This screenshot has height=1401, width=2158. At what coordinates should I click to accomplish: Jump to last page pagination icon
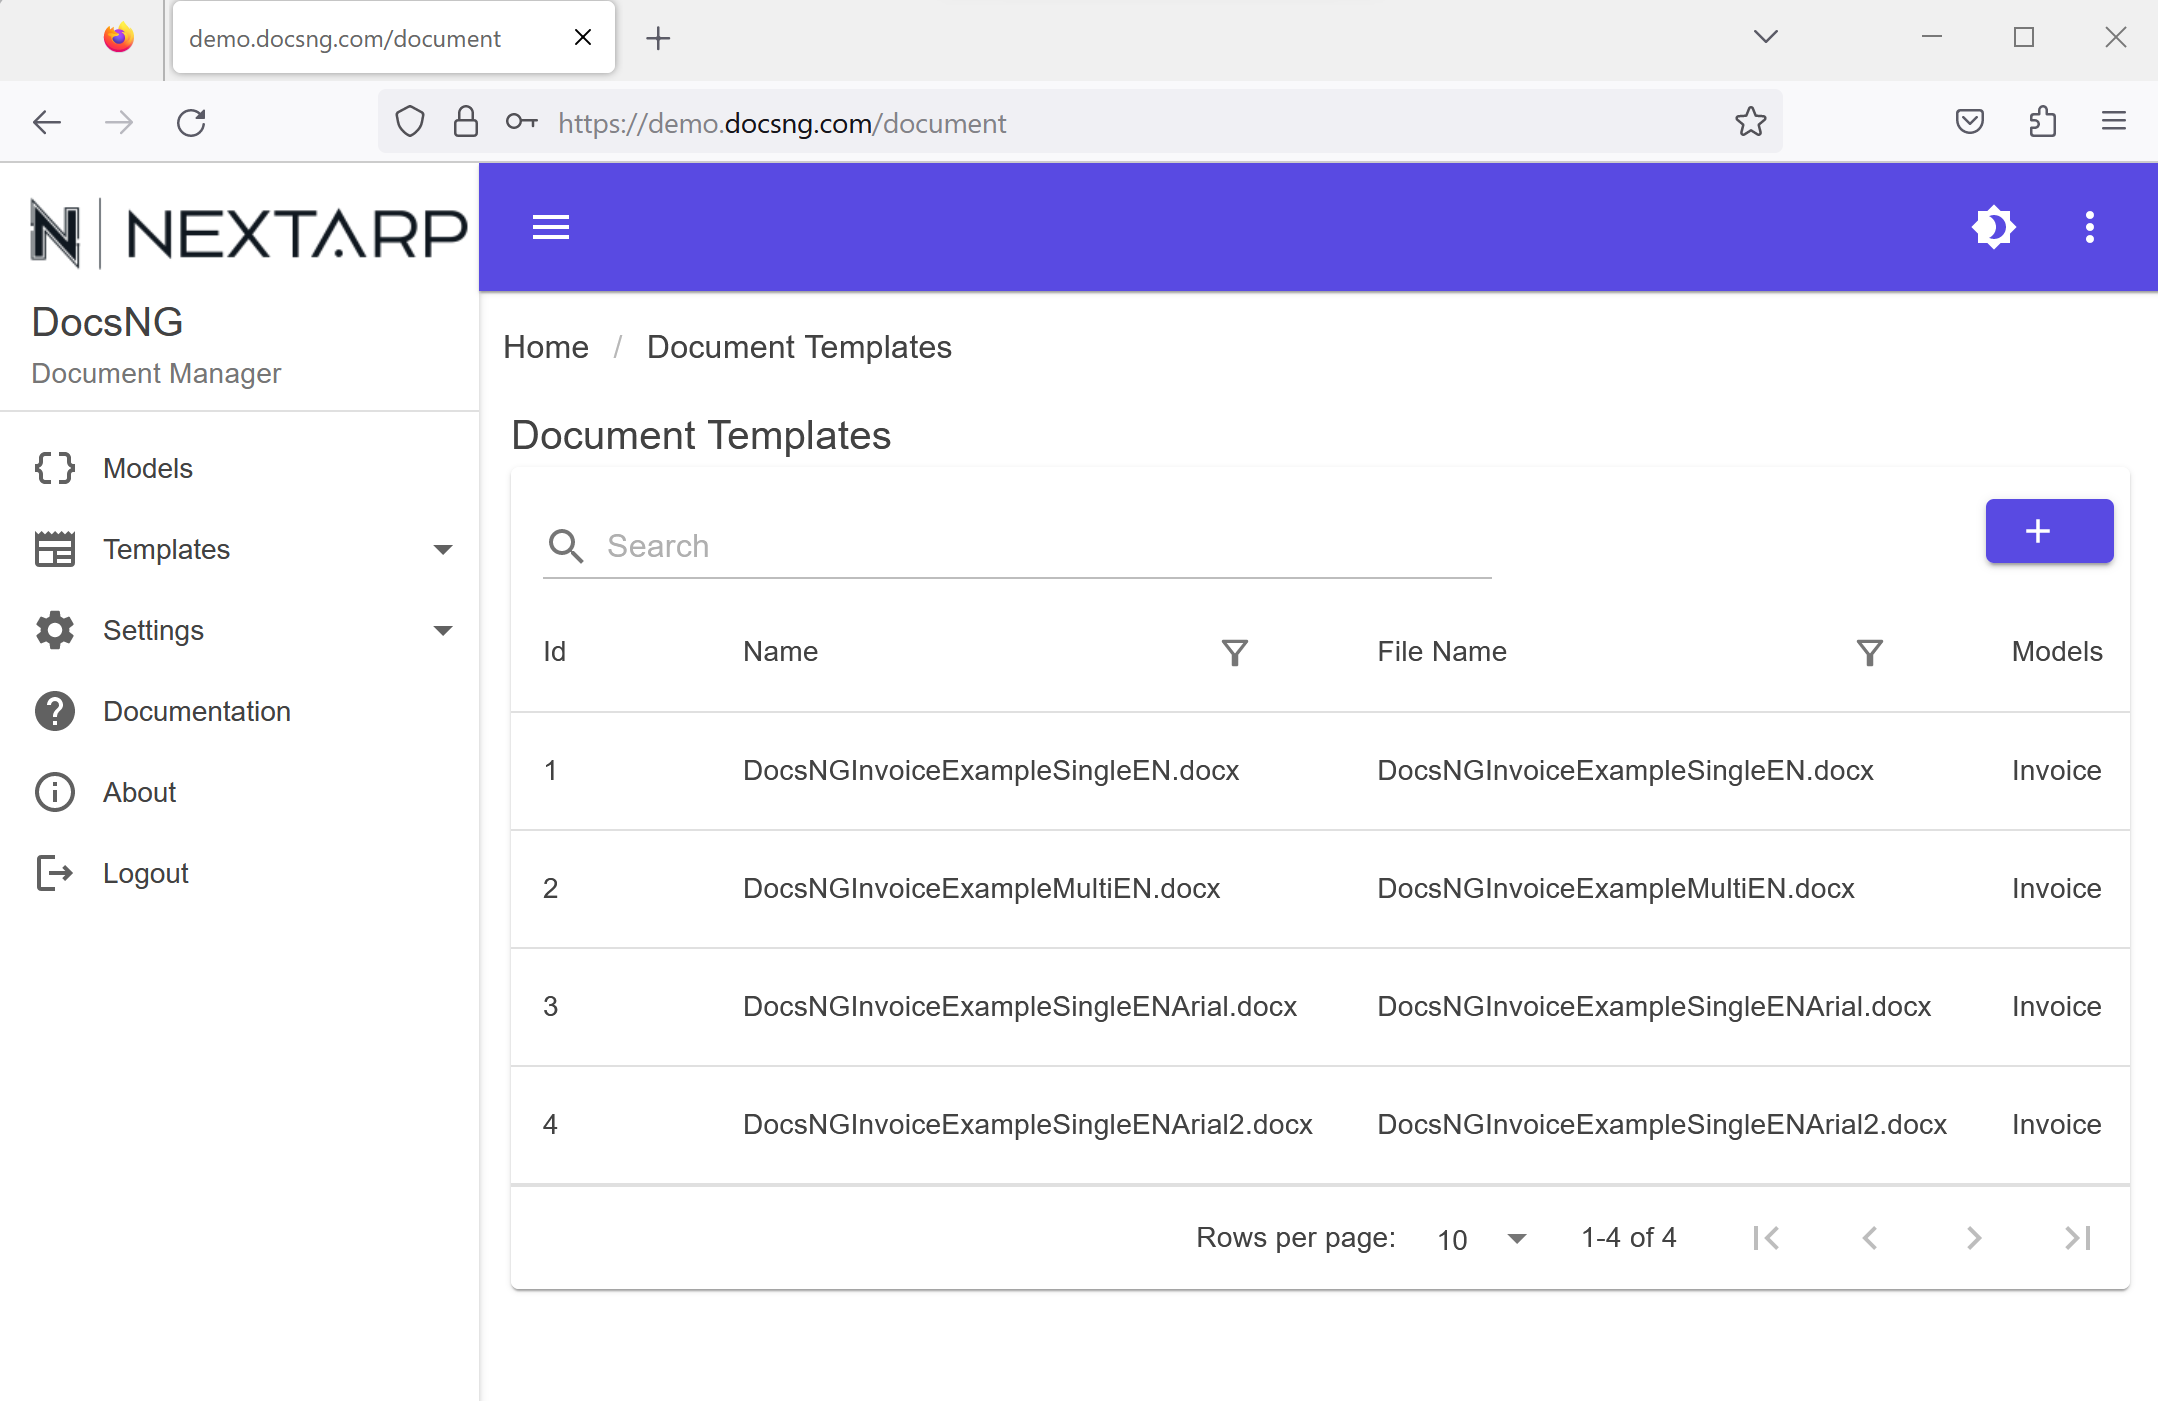pos(2077,1238)
